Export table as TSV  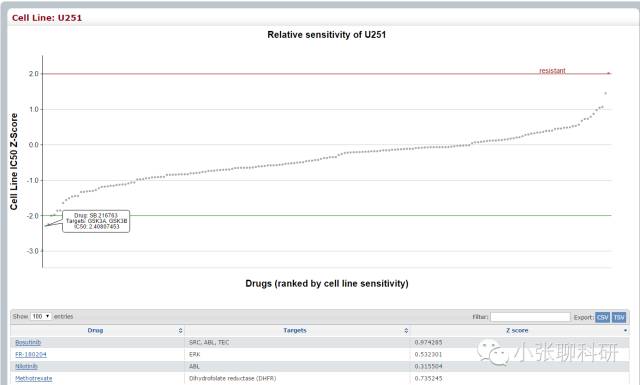[x=619, y=317]
